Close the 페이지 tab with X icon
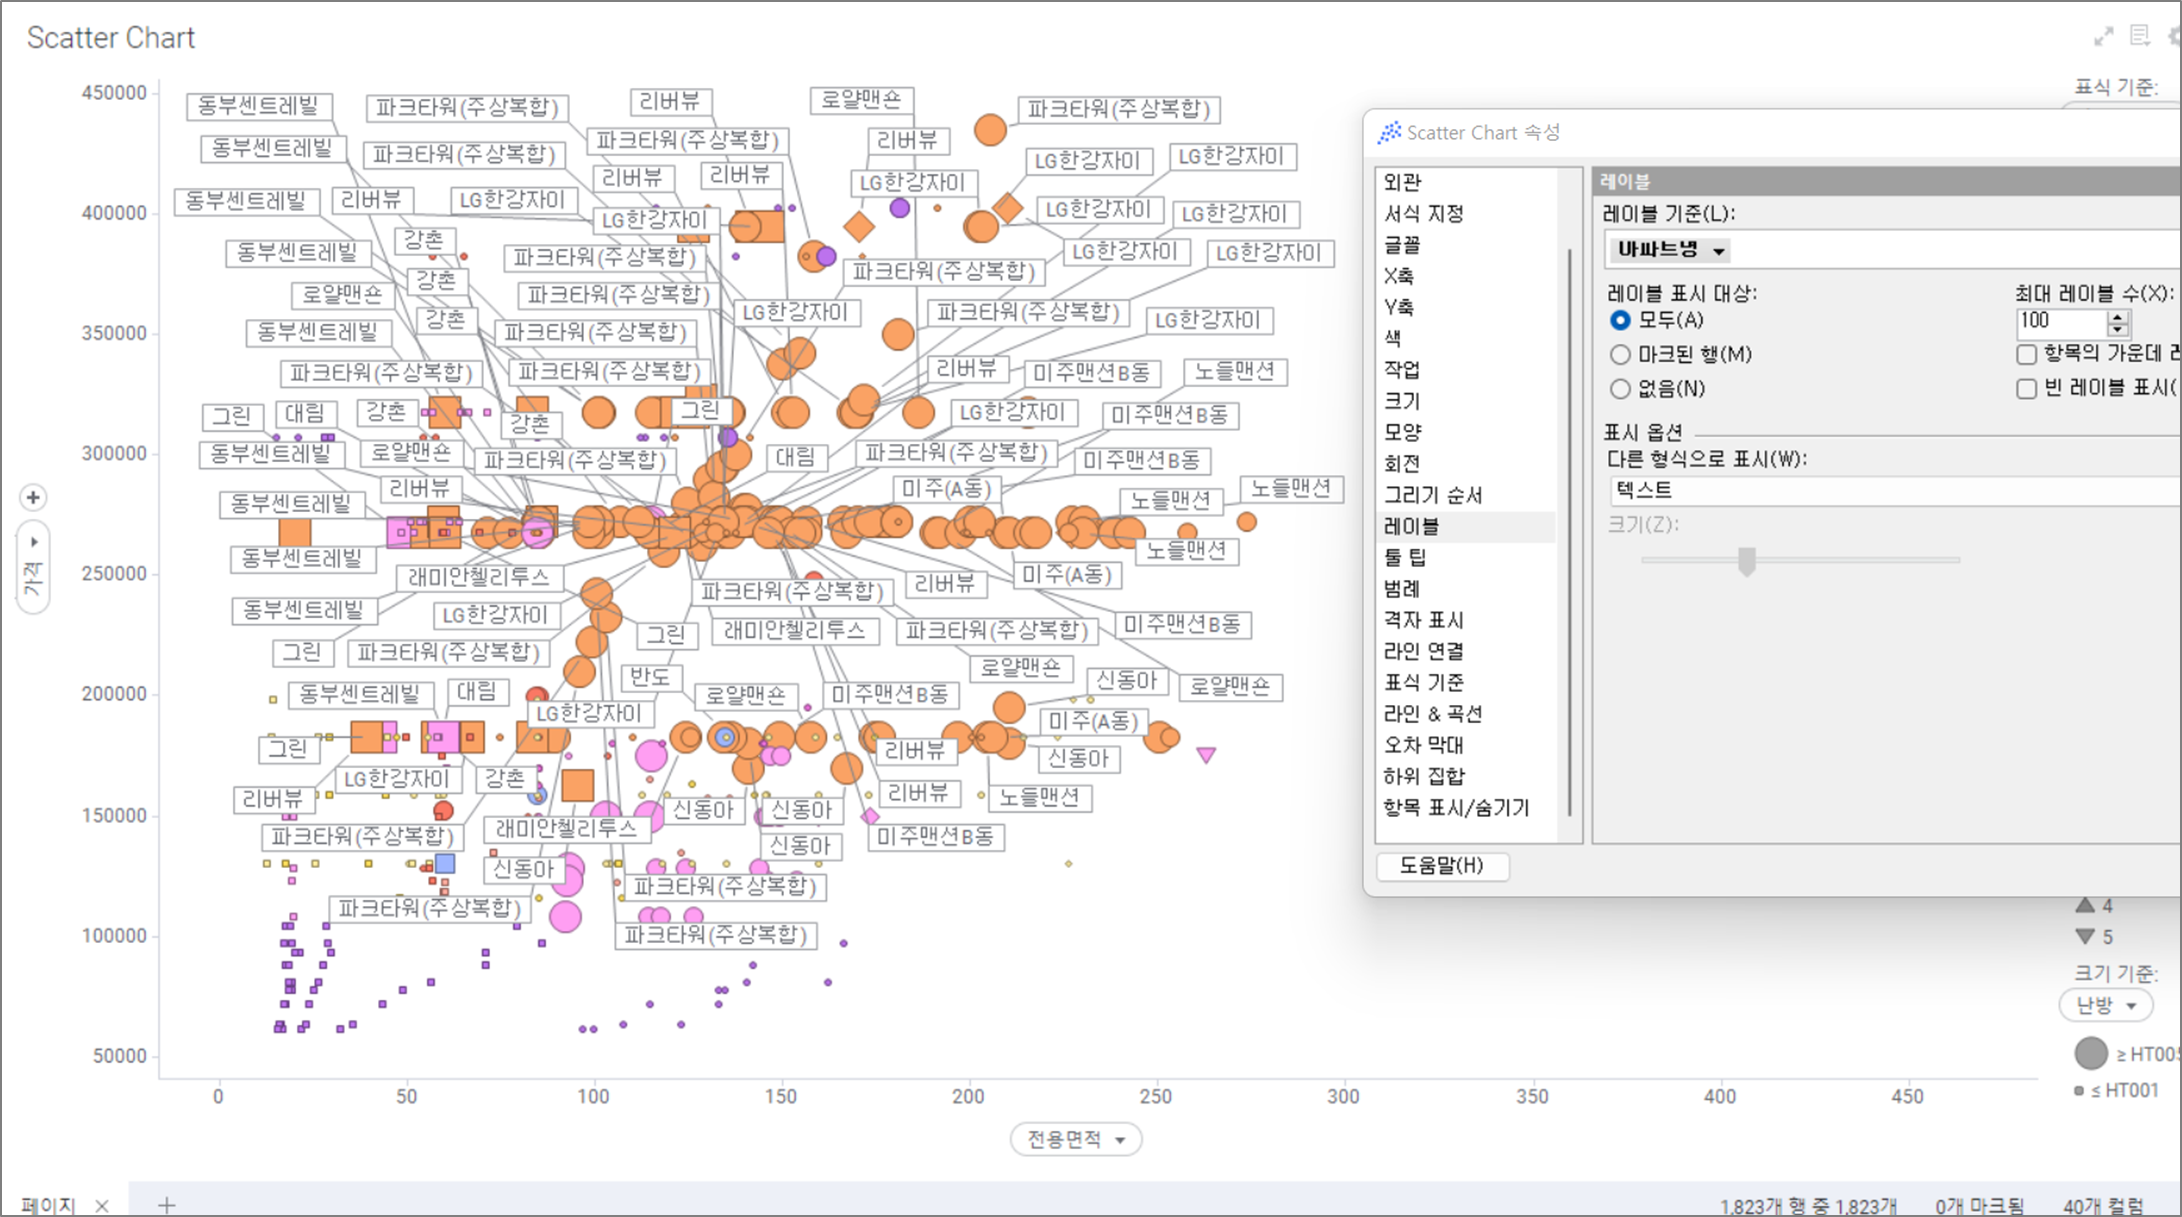This screenshot has width=2182, height=1217. pyautogui.click(x=102, y=1205)
